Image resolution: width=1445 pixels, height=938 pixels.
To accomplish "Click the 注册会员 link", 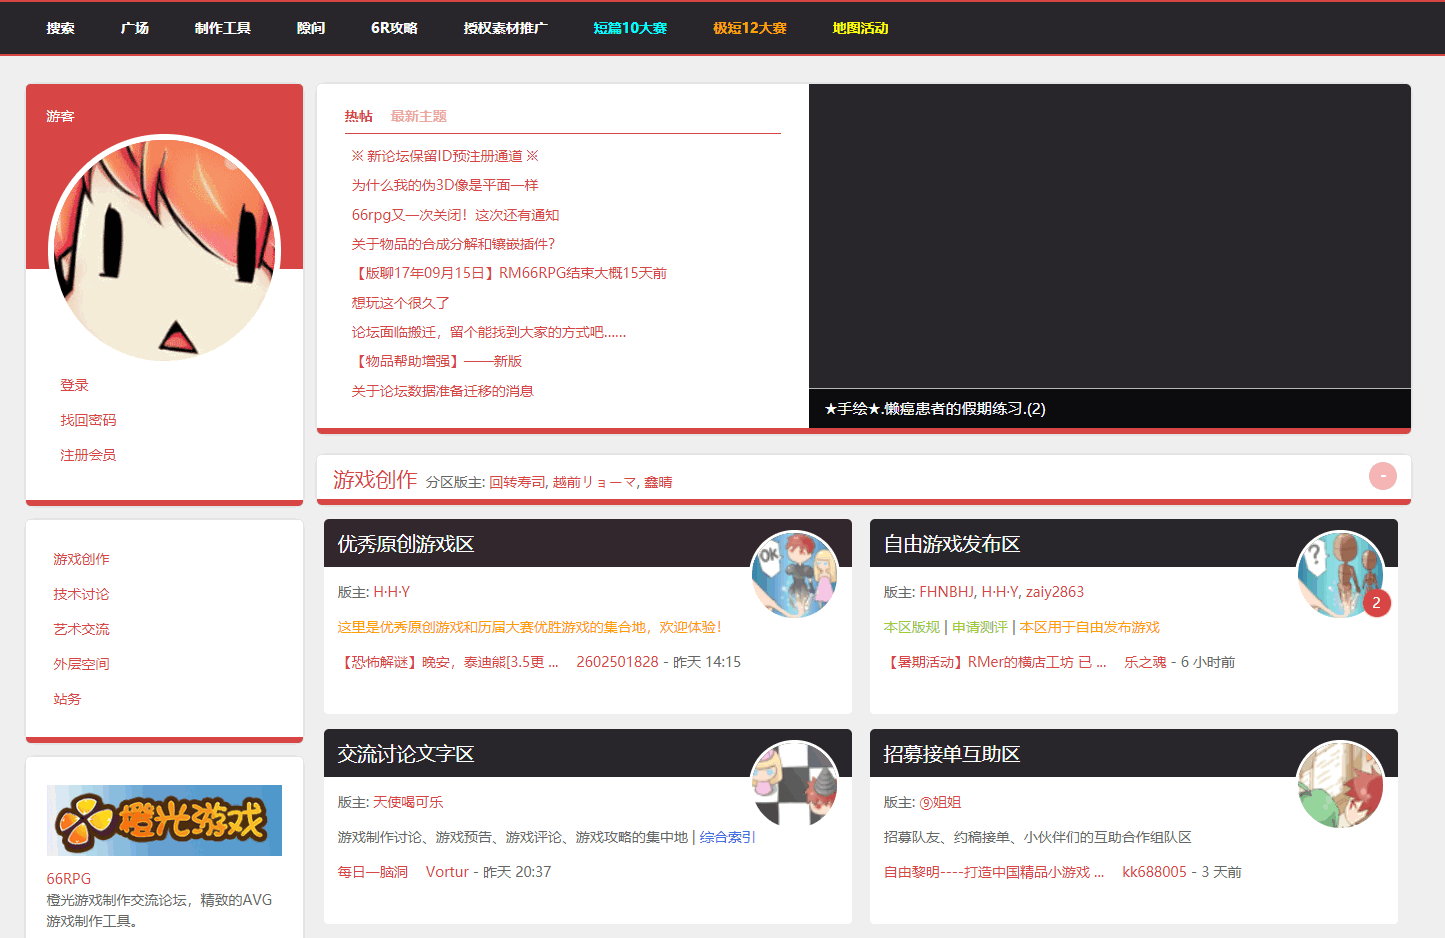I will pyautogui.click(x=88, y=455).
